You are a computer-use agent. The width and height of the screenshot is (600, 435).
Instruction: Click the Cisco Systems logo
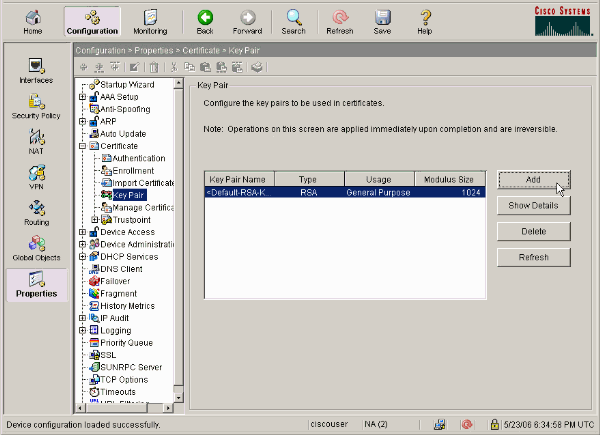562,21
